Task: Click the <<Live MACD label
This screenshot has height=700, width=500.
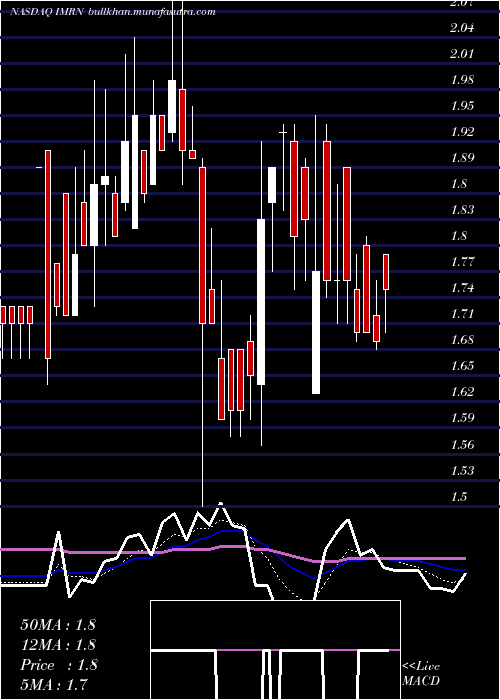Action: click(x=421, y=673)
